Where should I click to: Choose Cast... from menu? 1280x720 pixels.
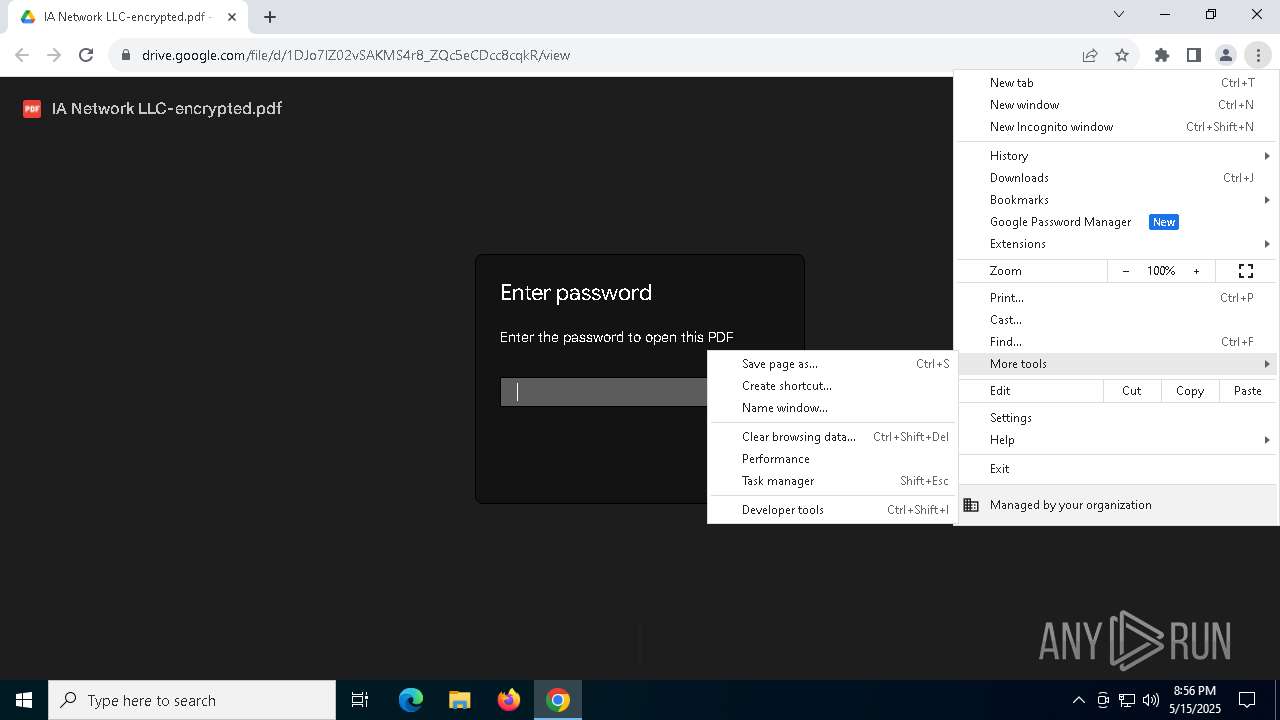(1116, 320)
